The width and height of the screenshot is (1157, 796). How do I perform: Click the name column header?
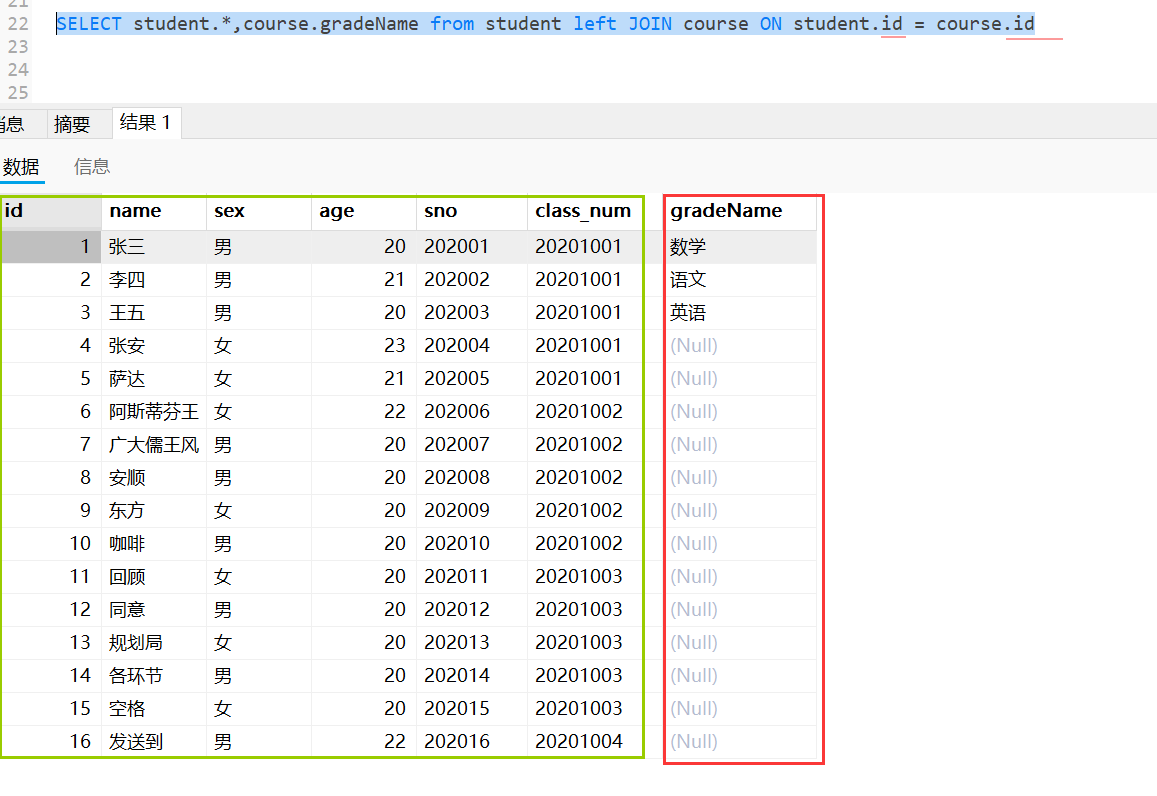coord(153,211)
